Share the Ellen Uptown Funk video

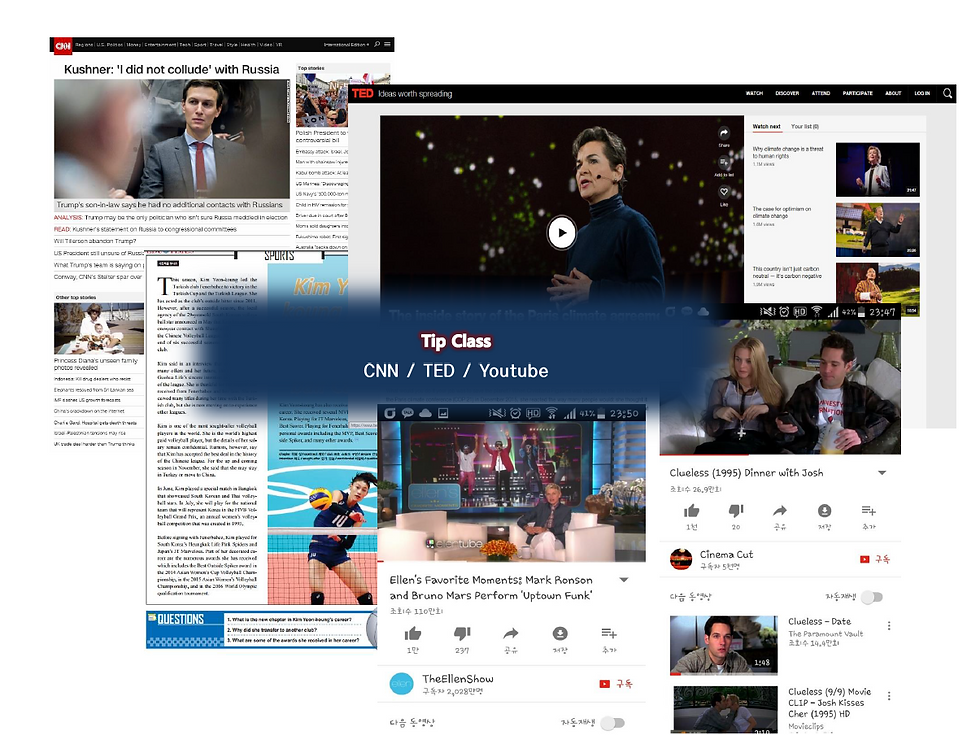(x=511, y=634)
